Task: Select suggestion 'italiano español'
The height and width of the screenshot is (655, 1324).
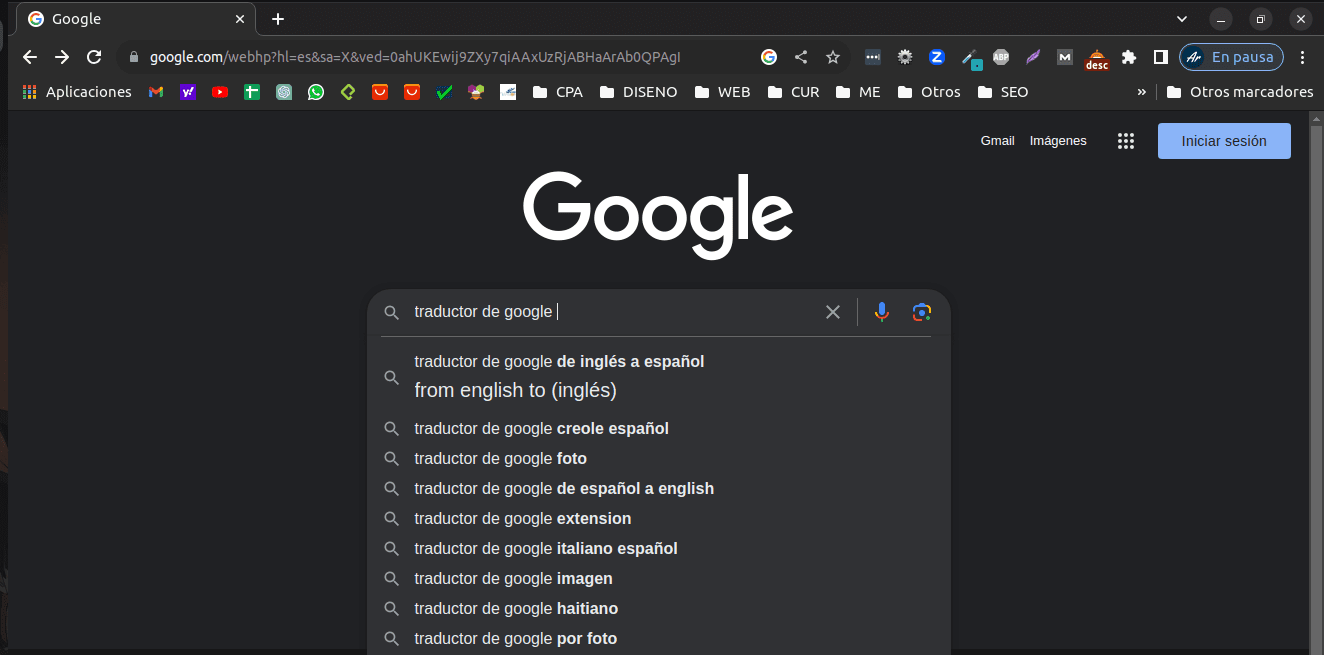Action: pos(658,548)
